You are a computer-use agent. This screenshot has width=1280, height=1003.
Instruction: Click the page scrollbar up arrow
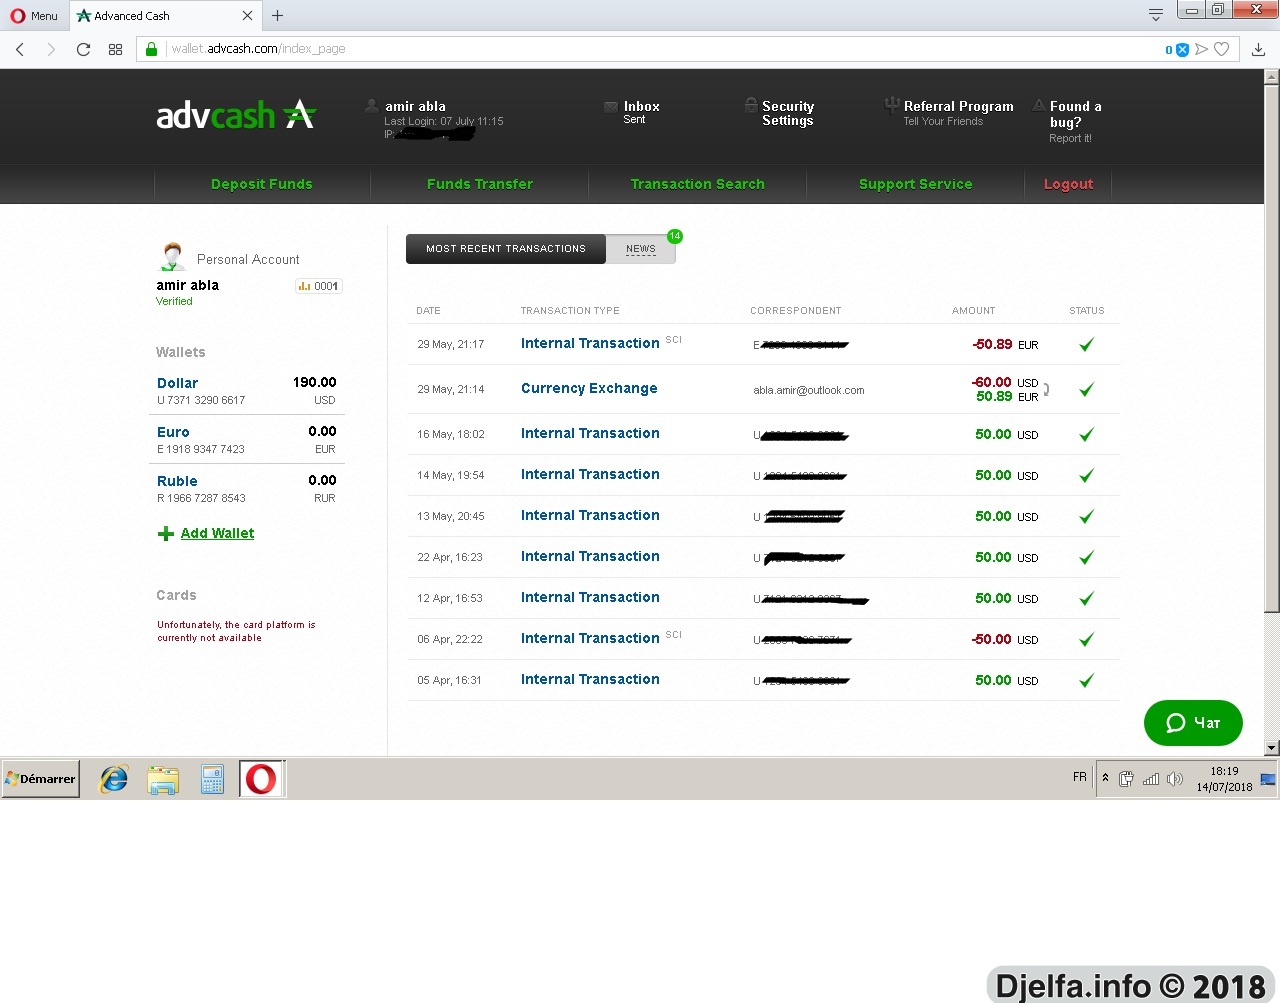(1272, 76)
